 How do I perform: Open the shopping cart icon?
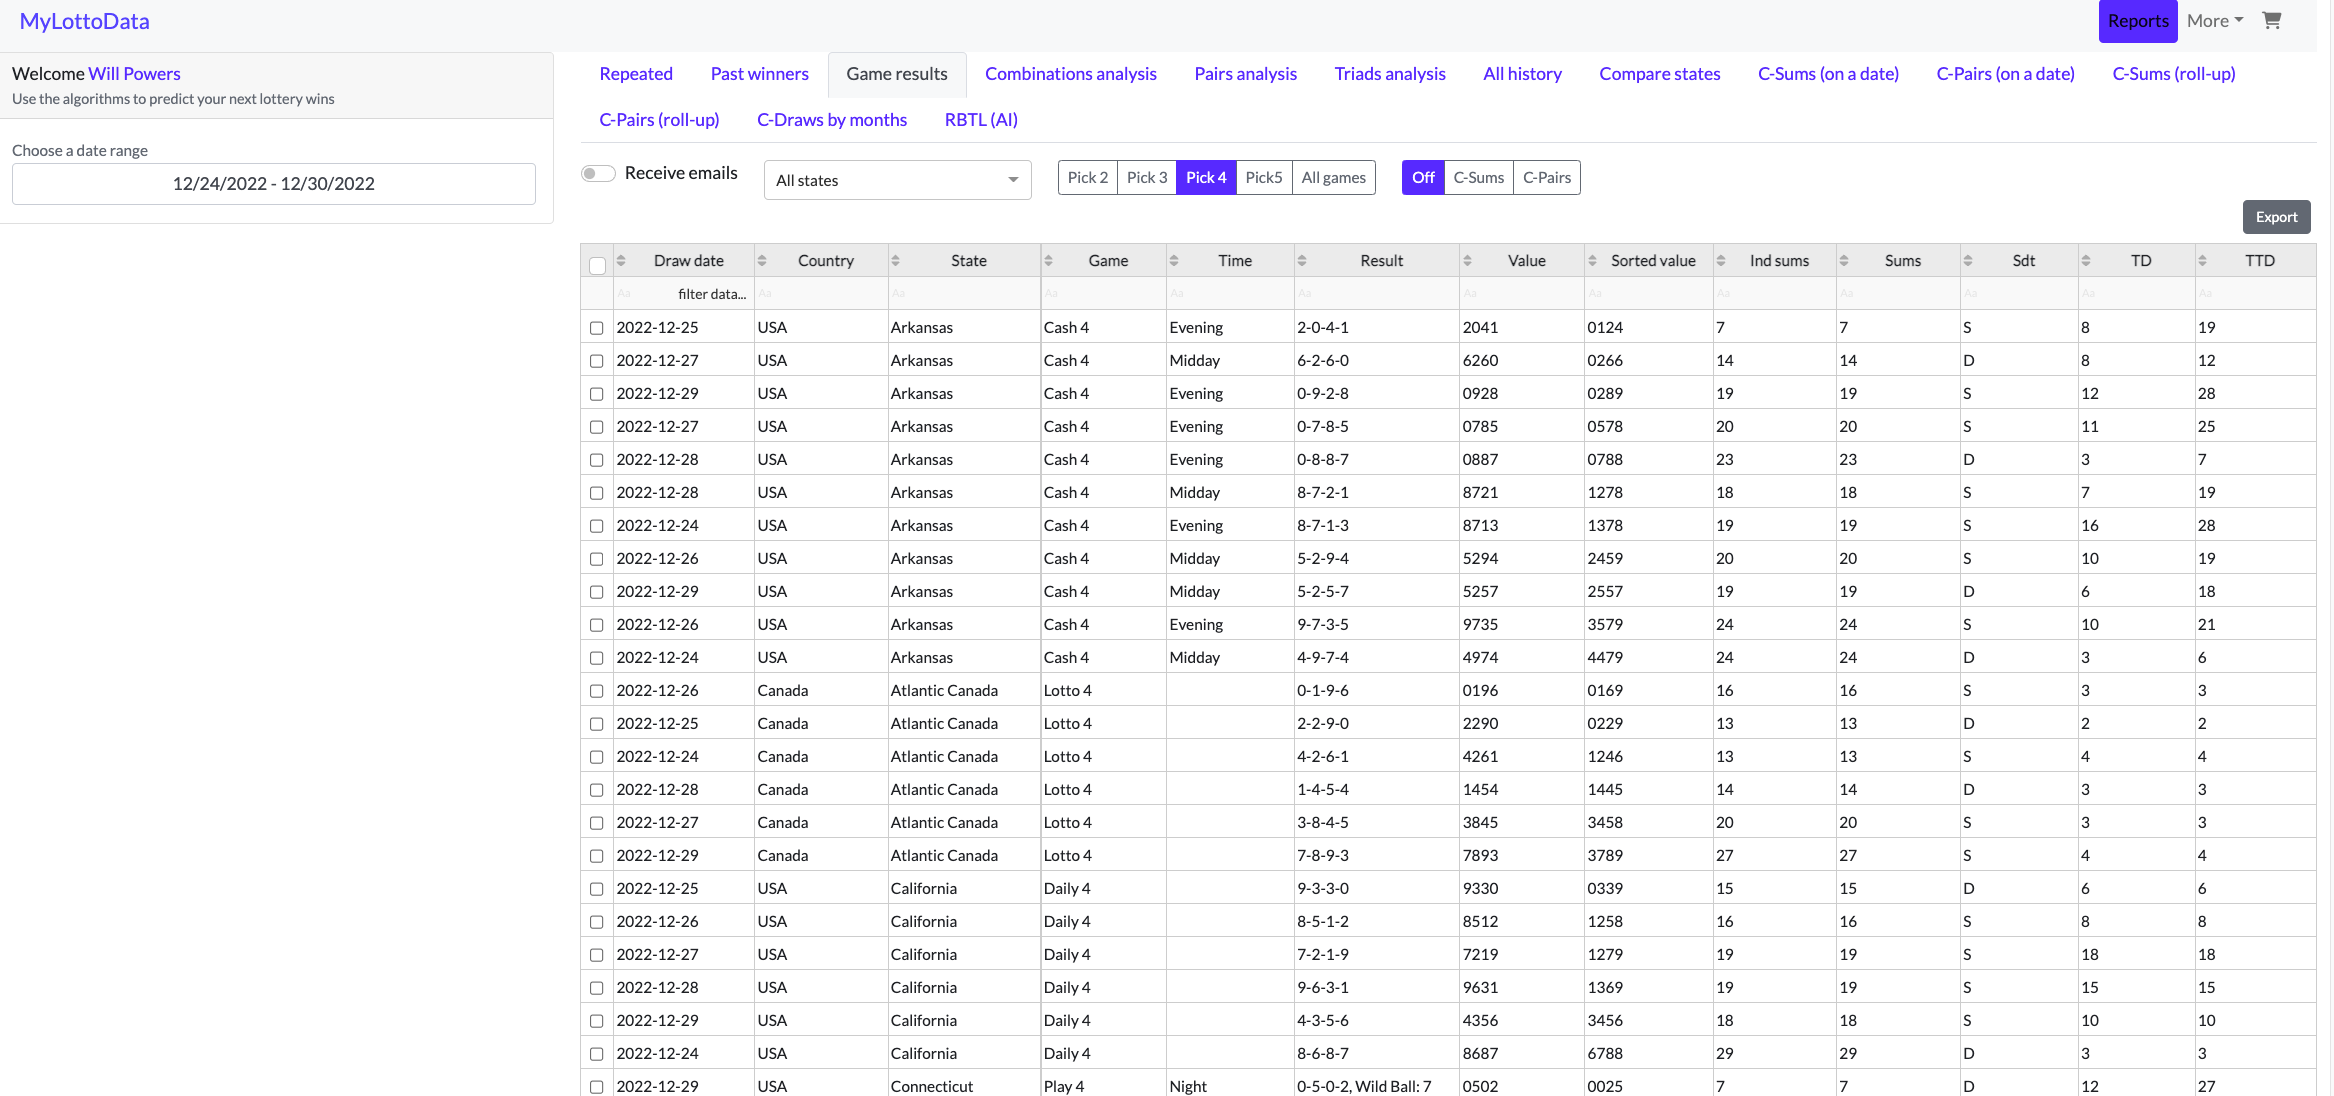pos(2272,20)
